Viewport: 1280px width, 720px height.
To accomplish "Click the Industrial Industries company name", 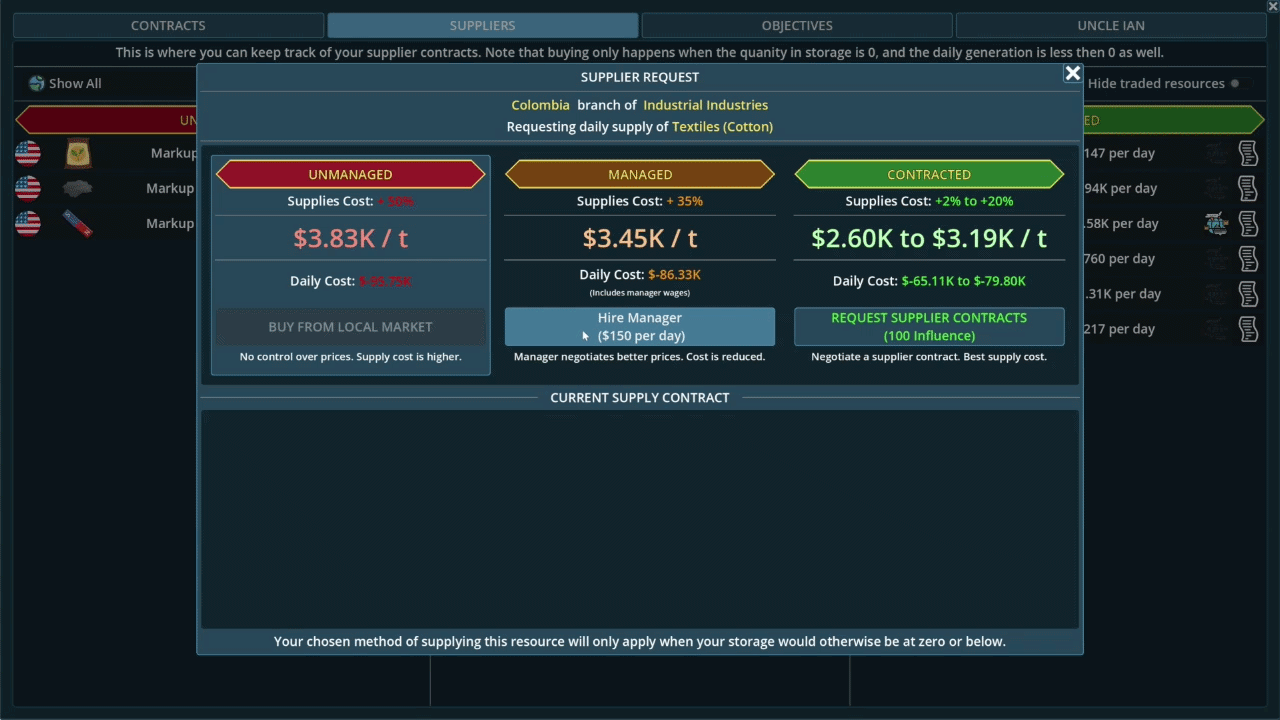I will (x=705, y=105).
